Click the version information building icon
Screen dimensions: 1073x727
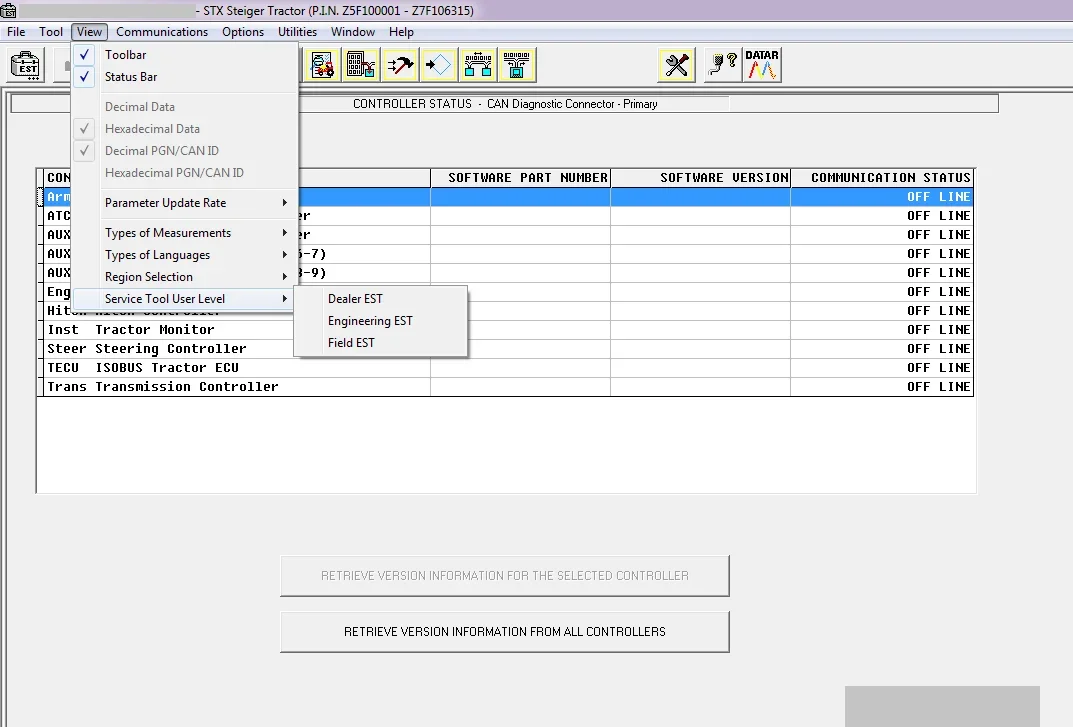(x=360, y=64)
